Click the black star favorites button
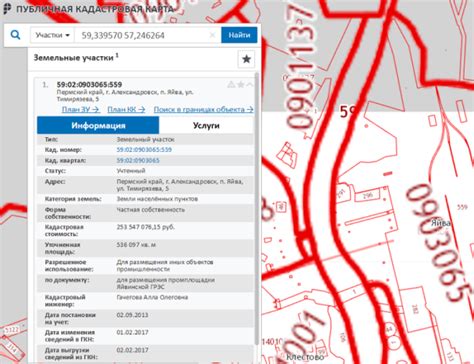Viewport: 474px width, 364px height. point(246,59)
